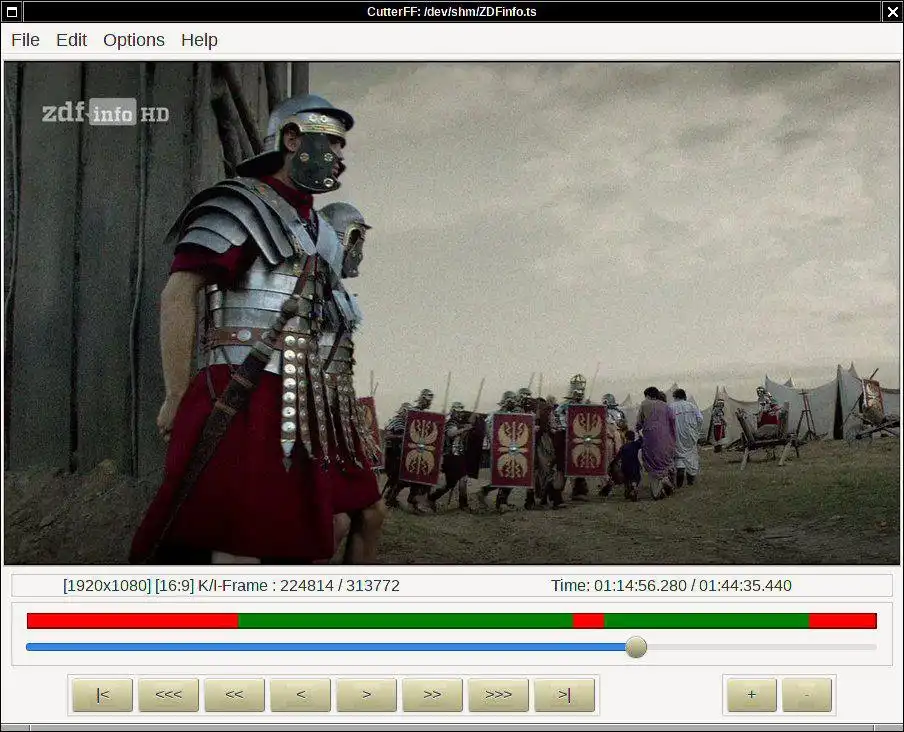Click the first red segment of cut bar

(x=133, y=621)
